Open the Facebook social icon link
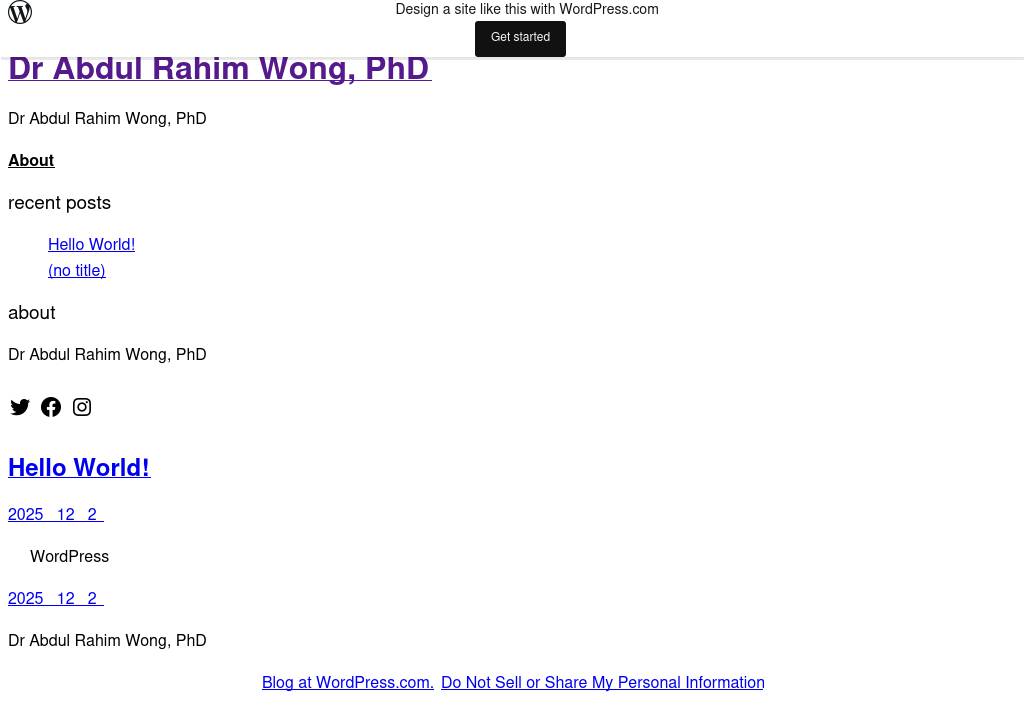1024x714 pixels. (51, 407)
